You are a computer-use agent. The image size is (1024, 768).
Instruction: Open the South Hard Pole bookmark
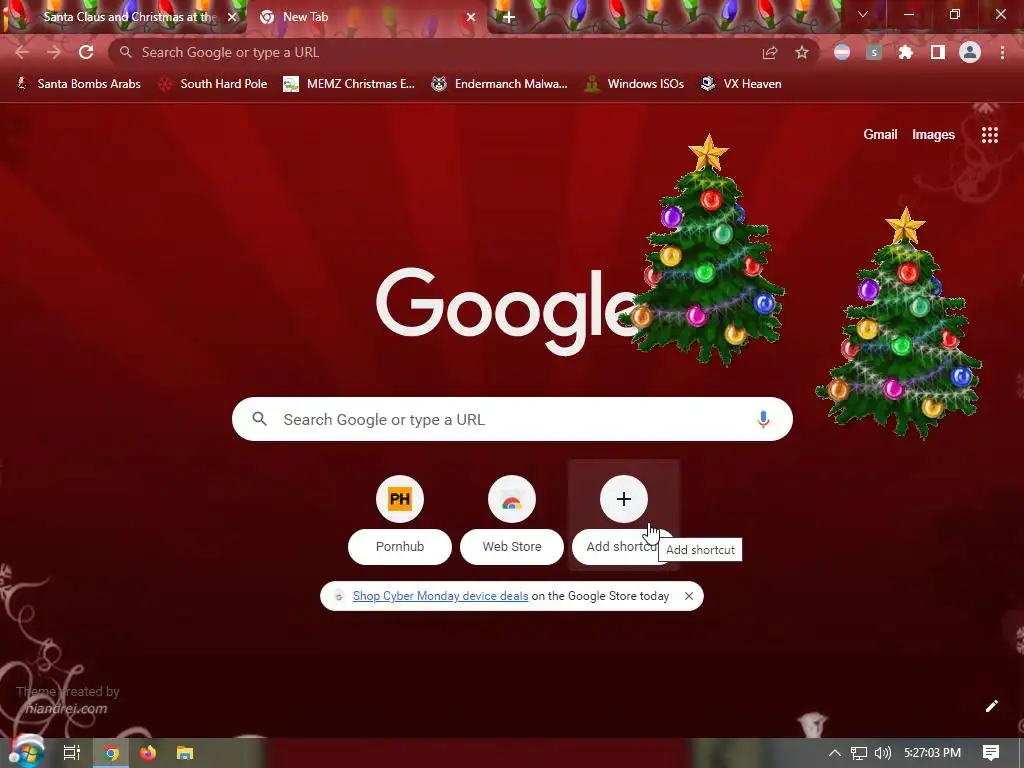click(214, 84)
